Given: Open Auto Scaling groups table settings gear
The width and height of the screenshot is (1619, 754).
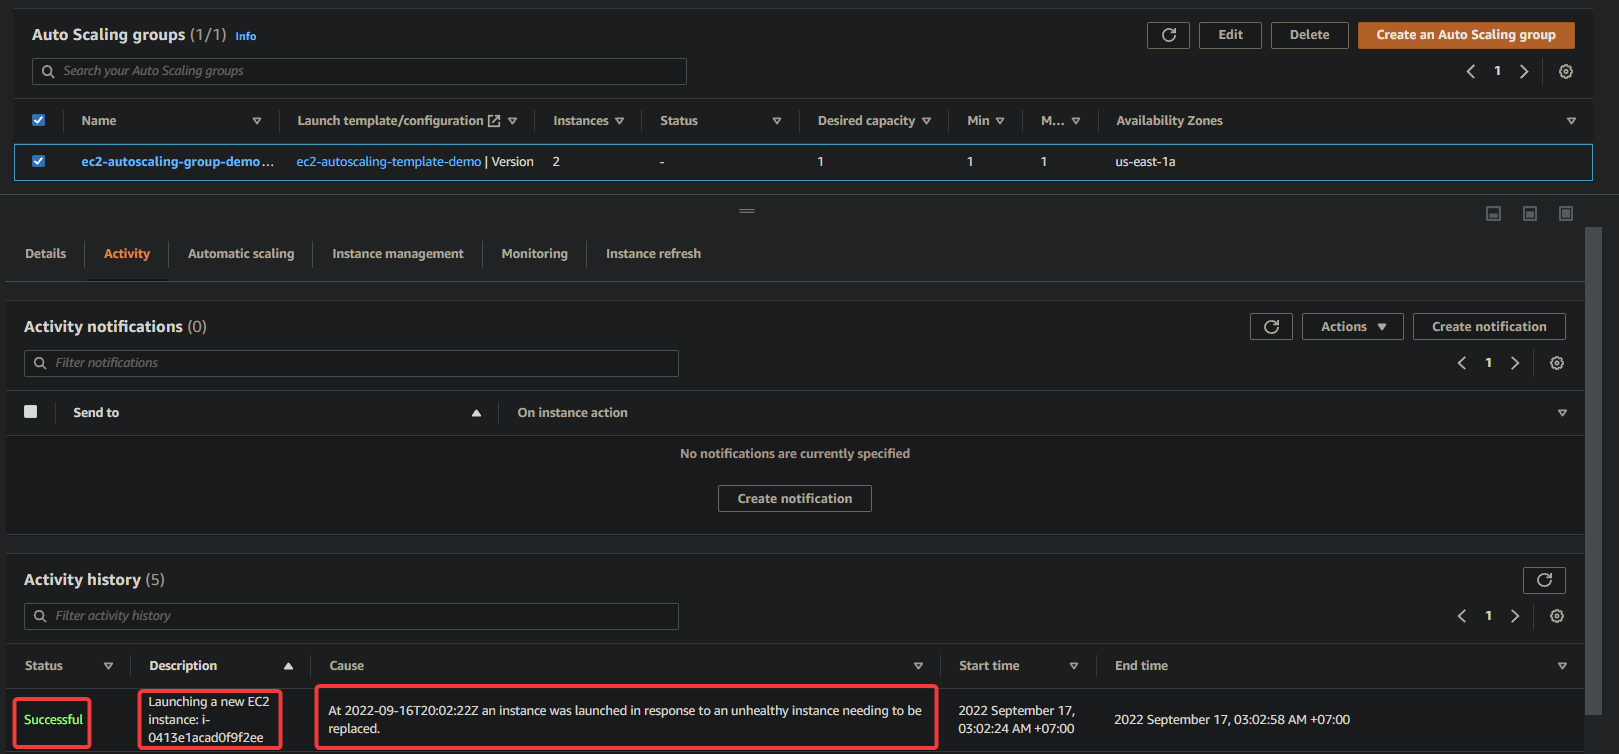Looking at the screenshot, I should click(x=1566, y=72).
